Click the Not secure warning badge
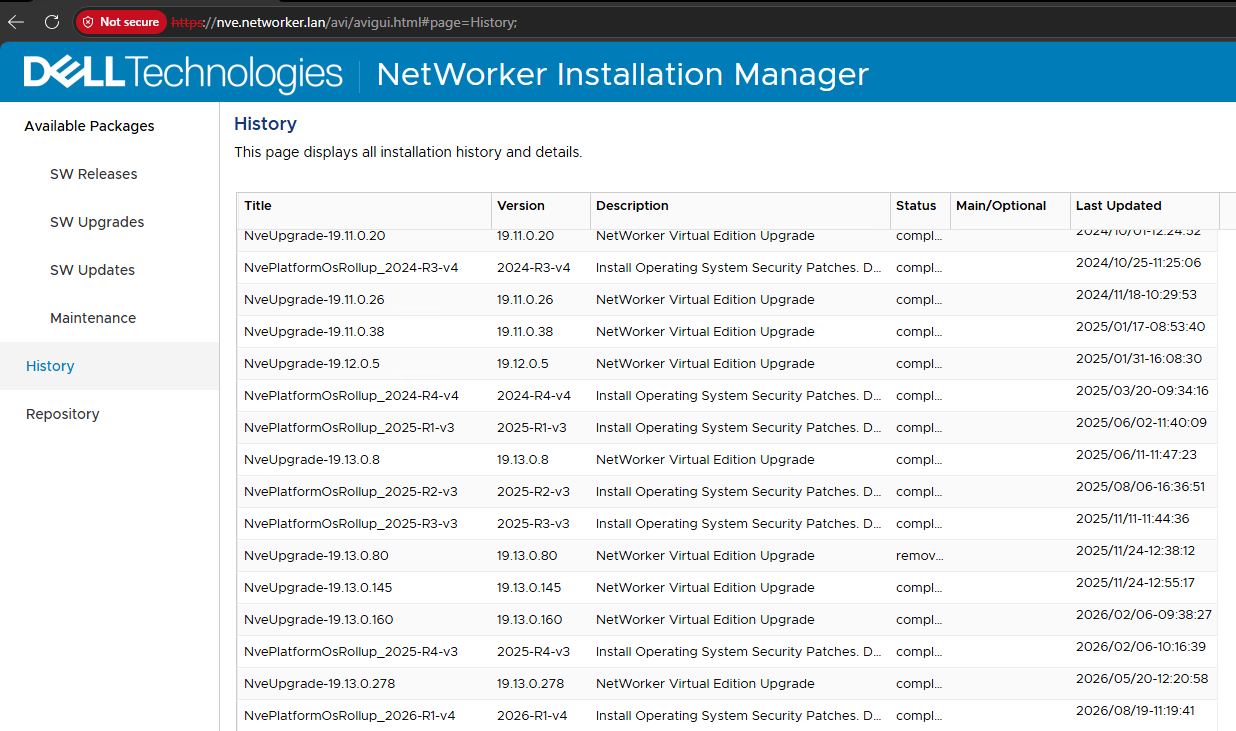Screen dimensions: 1236x731 [120, 21]
